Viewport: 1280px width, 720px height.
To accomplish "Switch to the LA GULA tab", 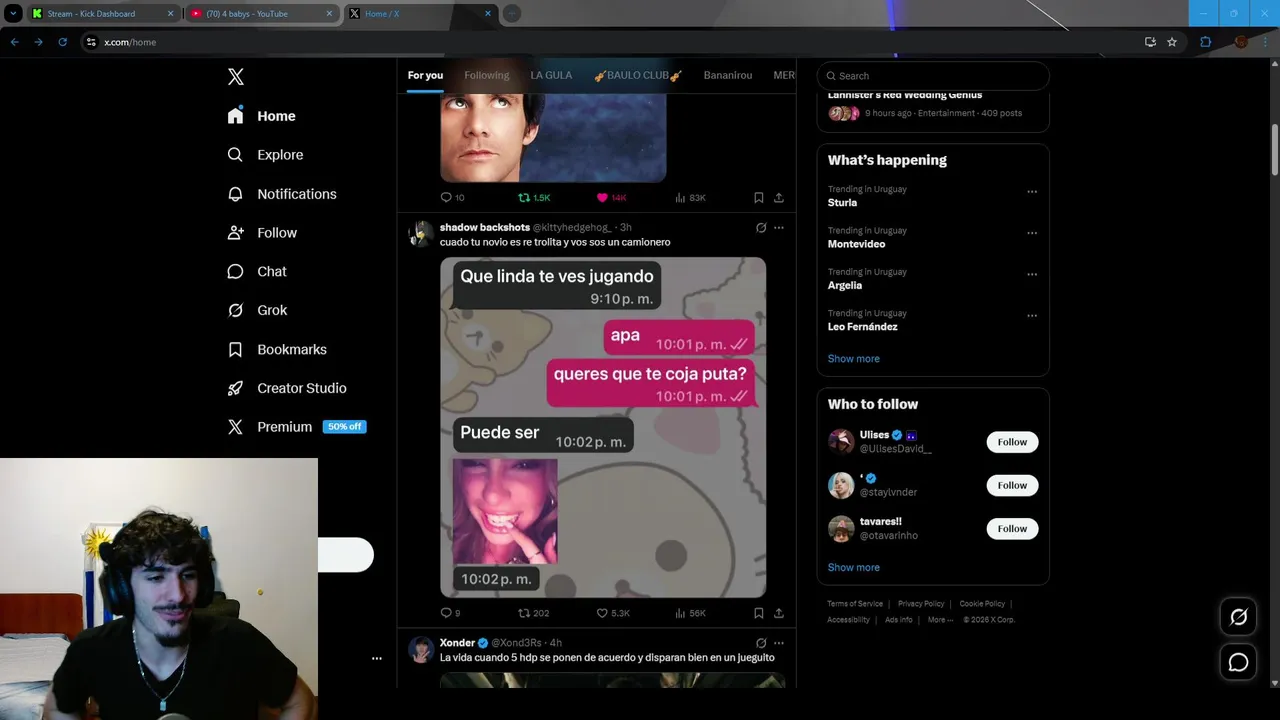I will [551, 75].
